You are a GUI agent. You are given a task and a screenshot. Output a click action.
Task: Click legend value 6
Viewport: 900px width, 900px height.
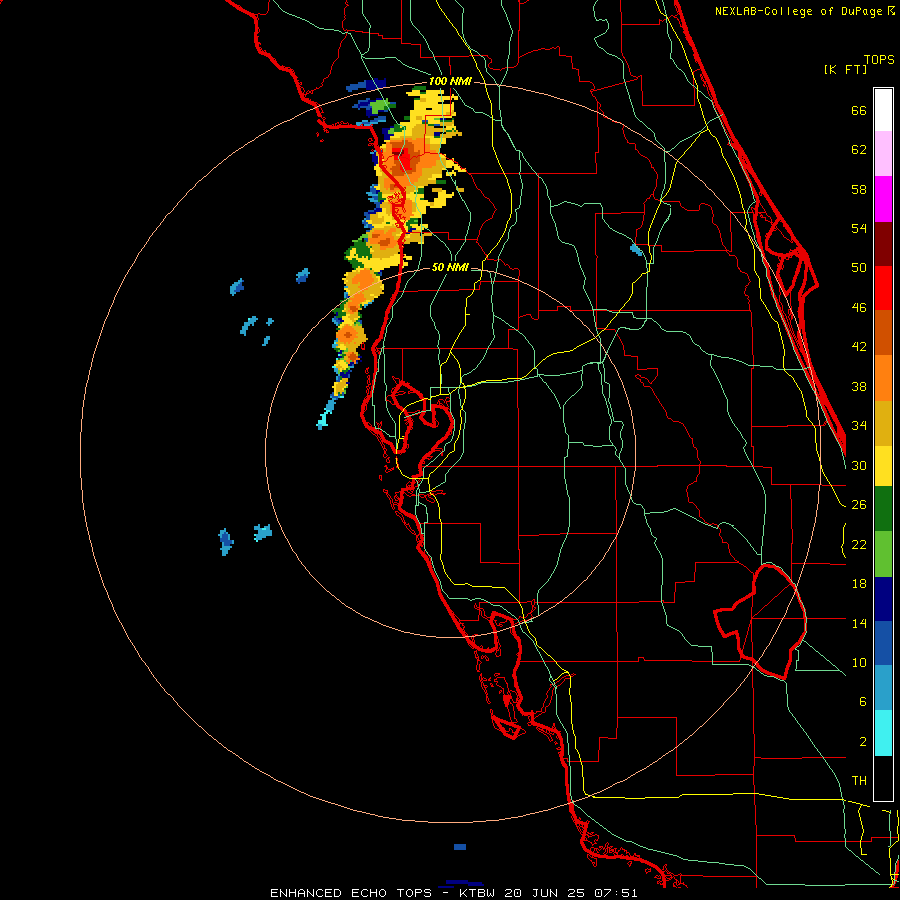click(x=862, y=702)
